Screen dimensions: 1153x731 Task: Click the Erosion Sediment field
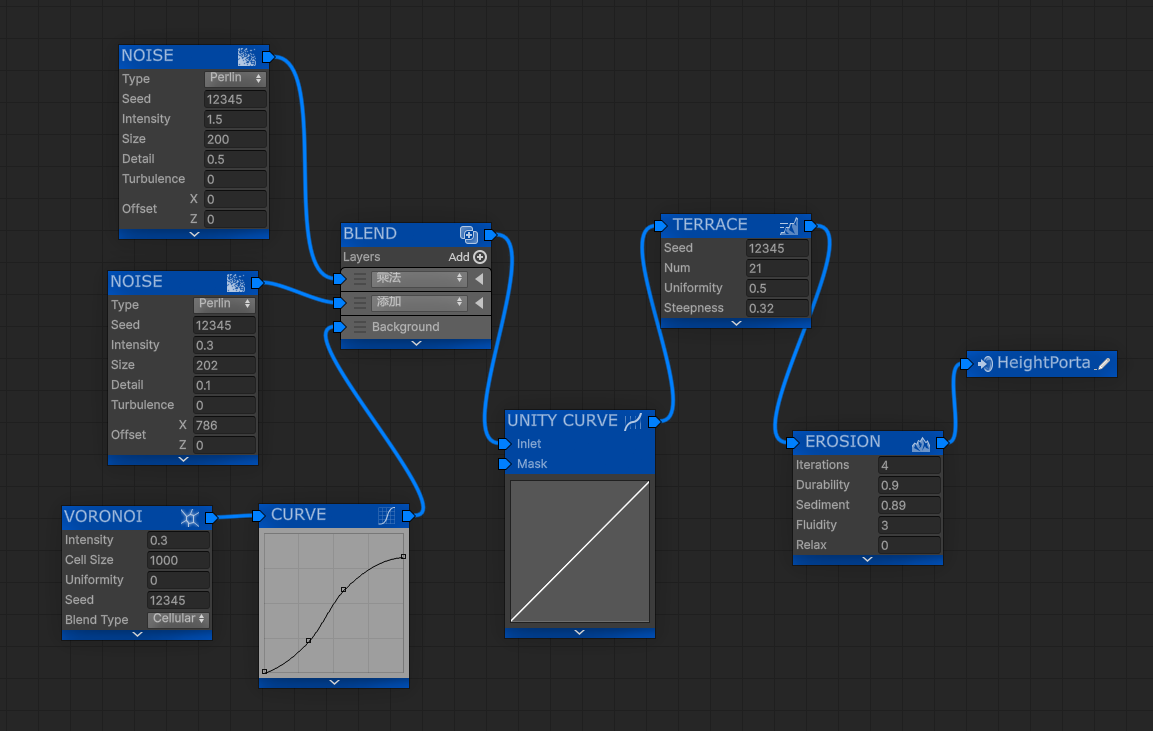[x=910, y=505]
